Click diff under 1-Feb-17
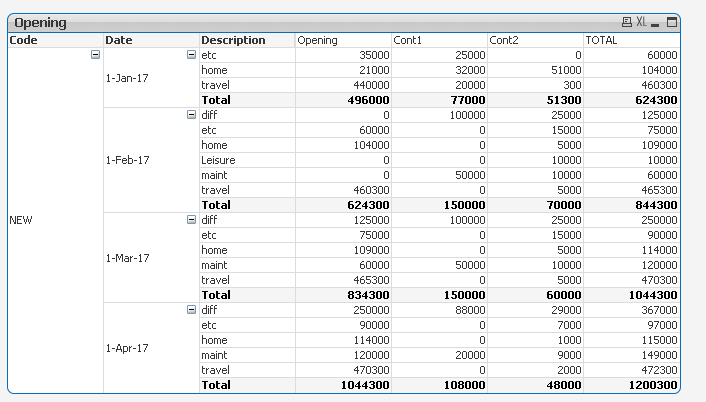The width and height of the screenshot is (706, 402). 247,115
